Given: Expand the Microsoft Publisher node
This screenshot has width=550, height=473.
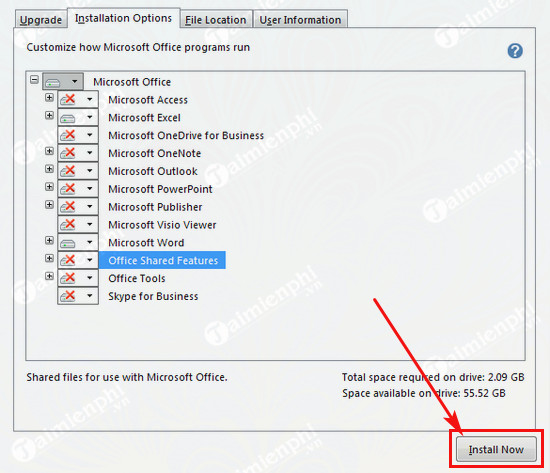Looking at the screenshot, I should (49, 205).
